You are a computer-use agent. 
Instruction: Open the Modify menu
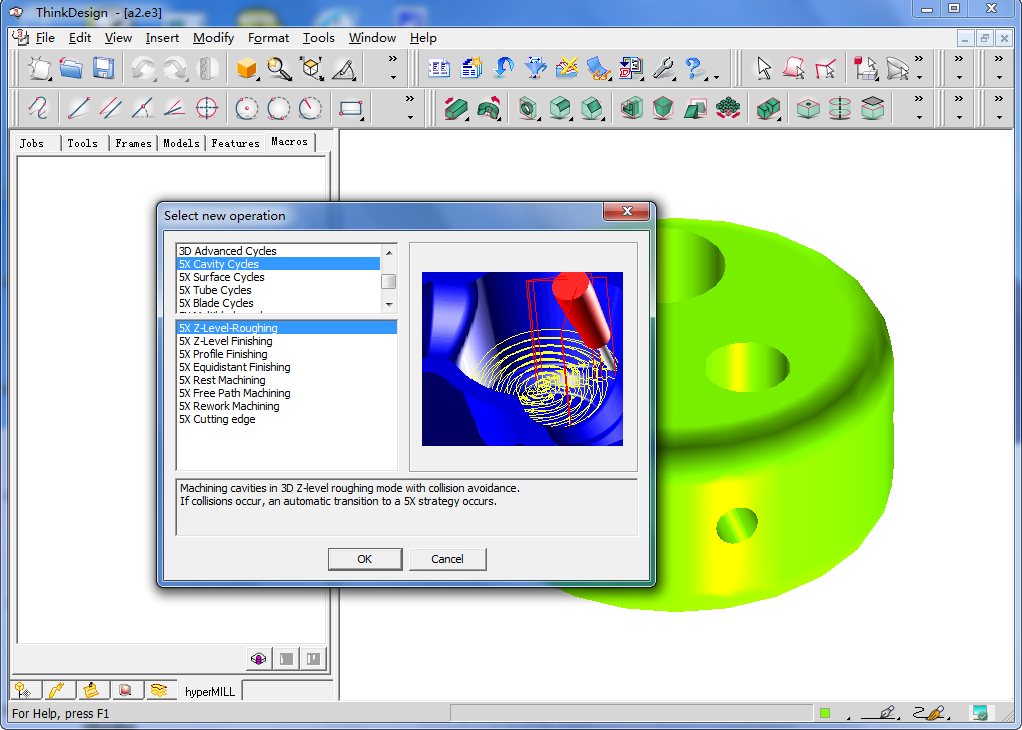tap(213, 38)
